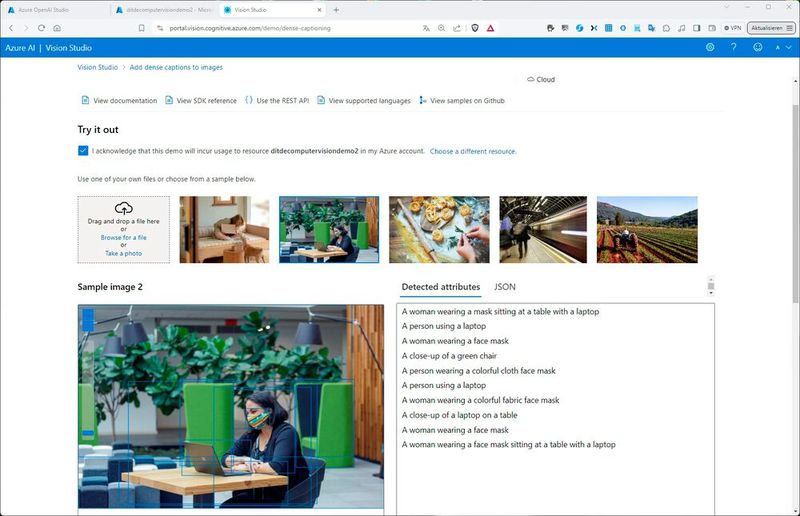Open View samples on Github link
Viewport: 800px width, 516px height.
point(462,101)
